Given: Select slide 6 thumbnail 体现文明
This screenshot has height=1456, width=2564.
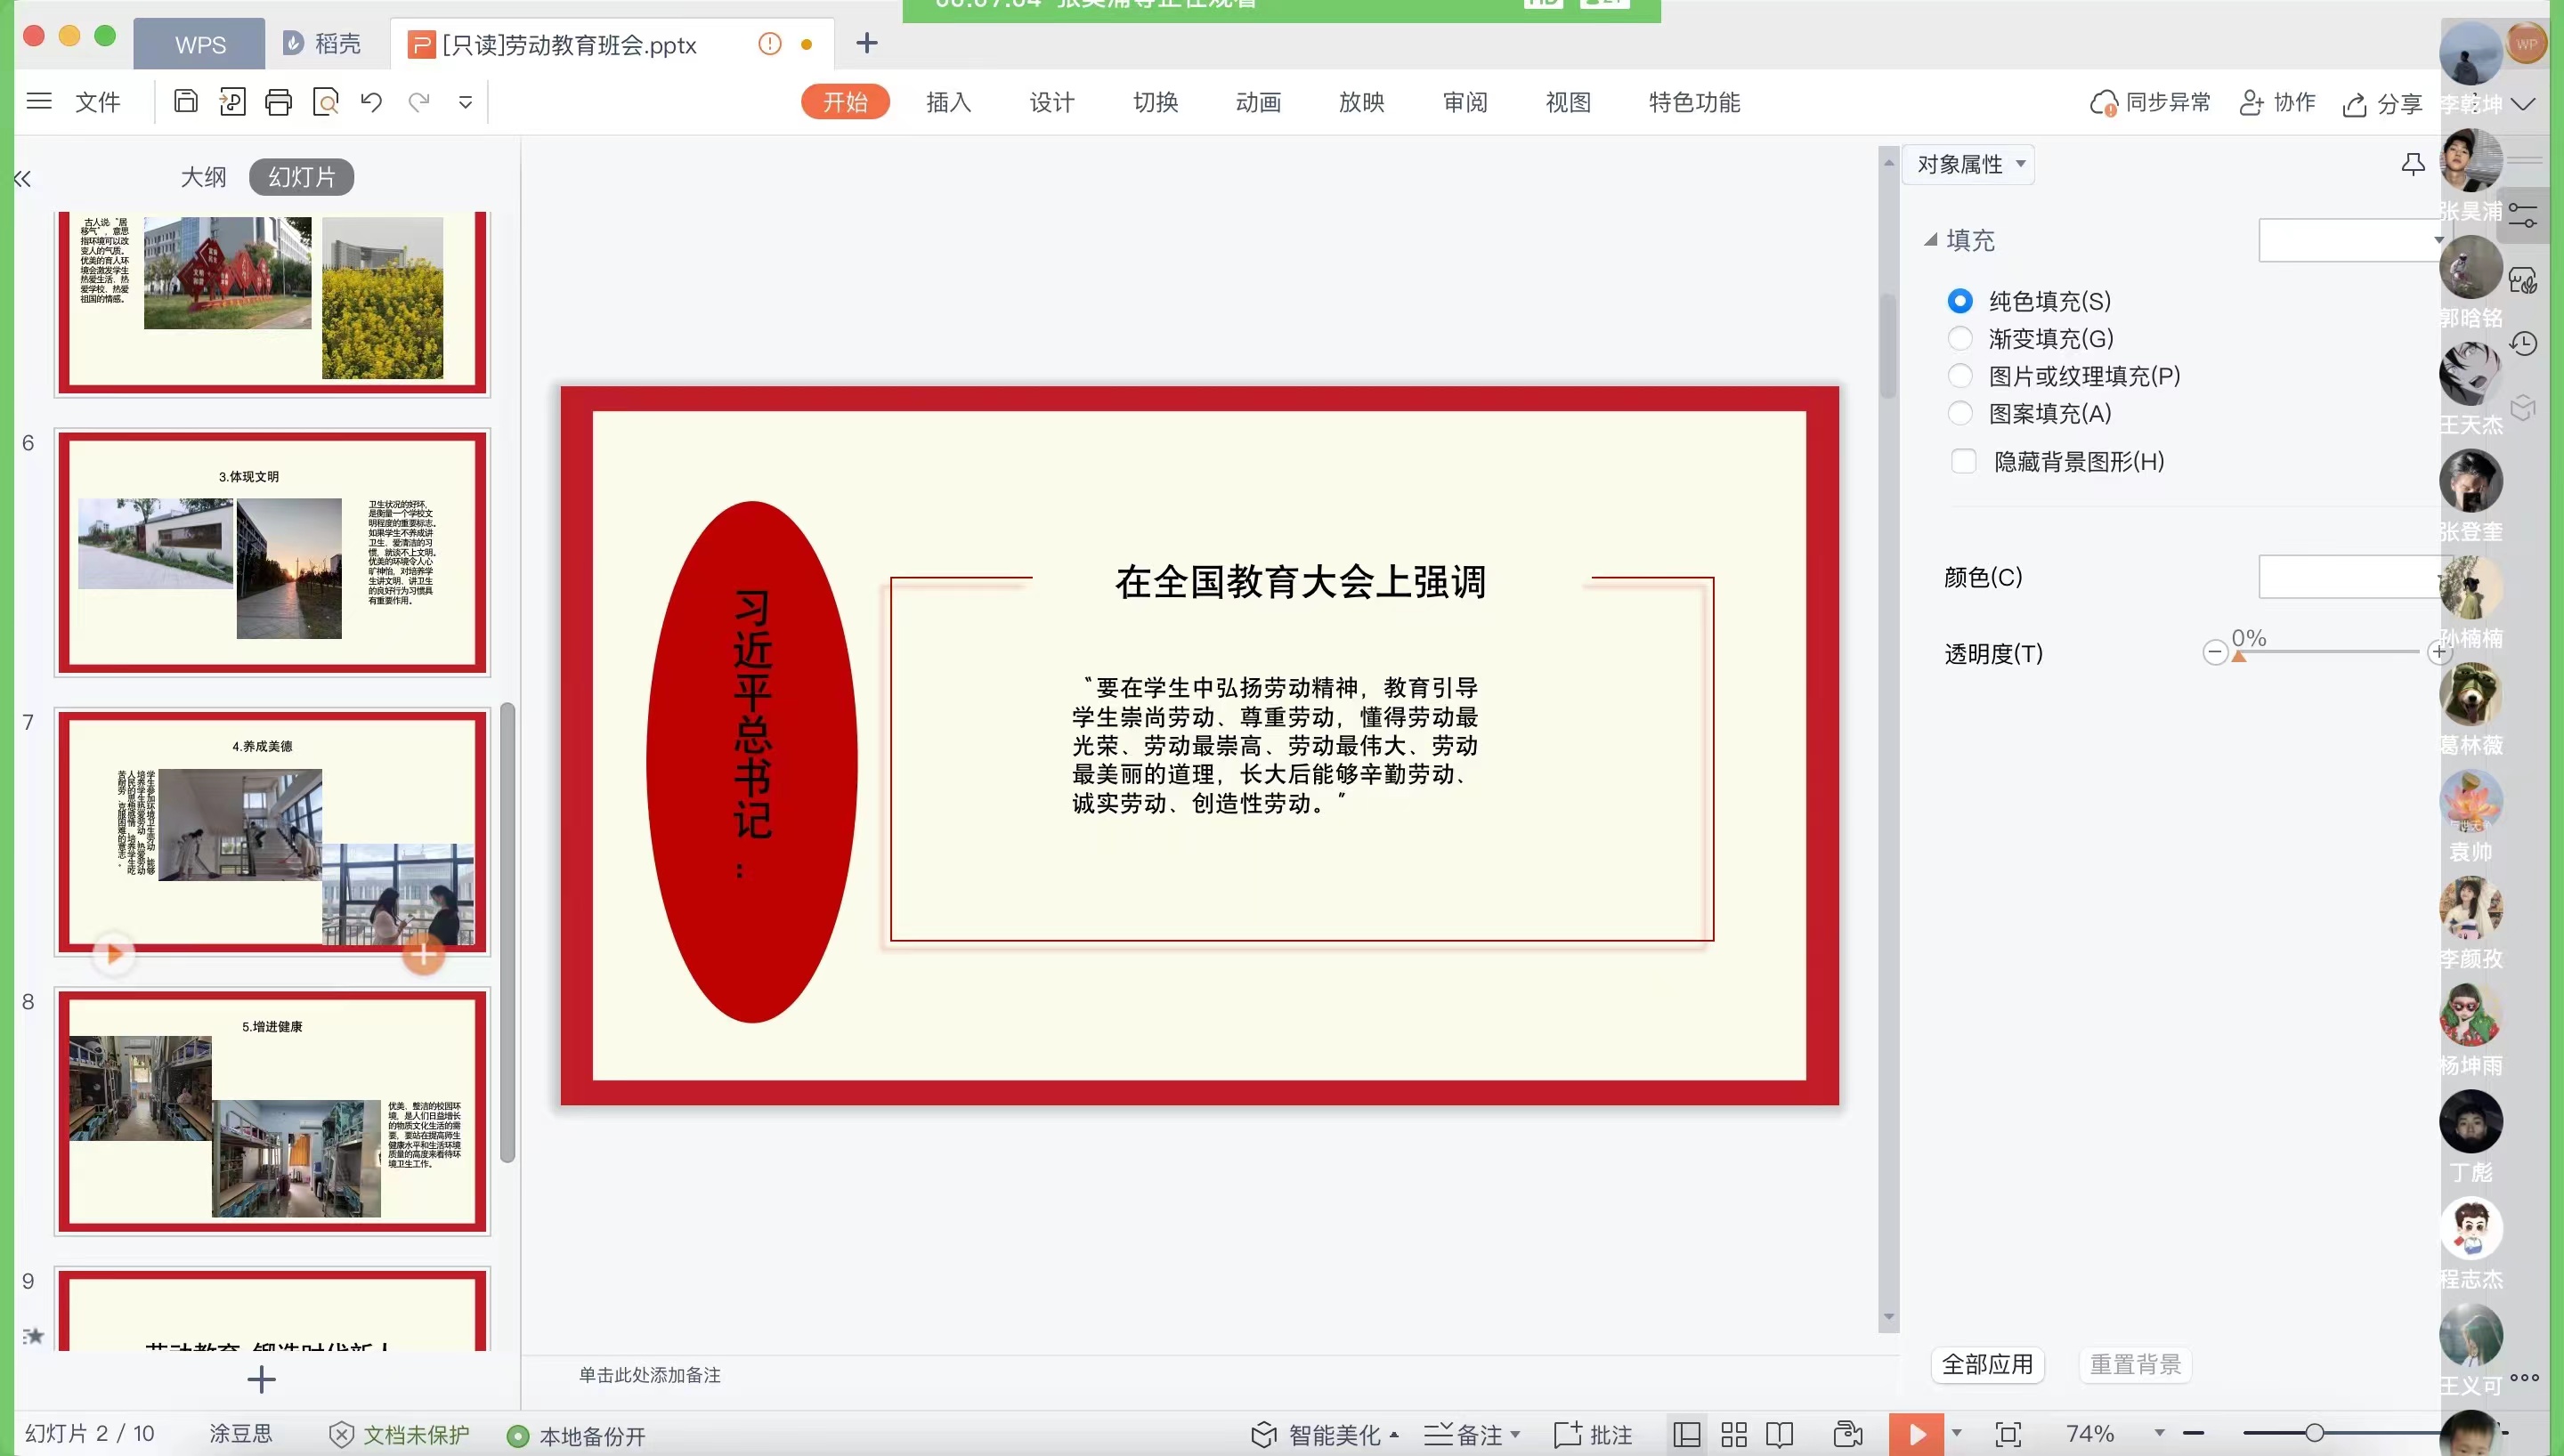Looking at the screenshot, I should tap(272, 552).
